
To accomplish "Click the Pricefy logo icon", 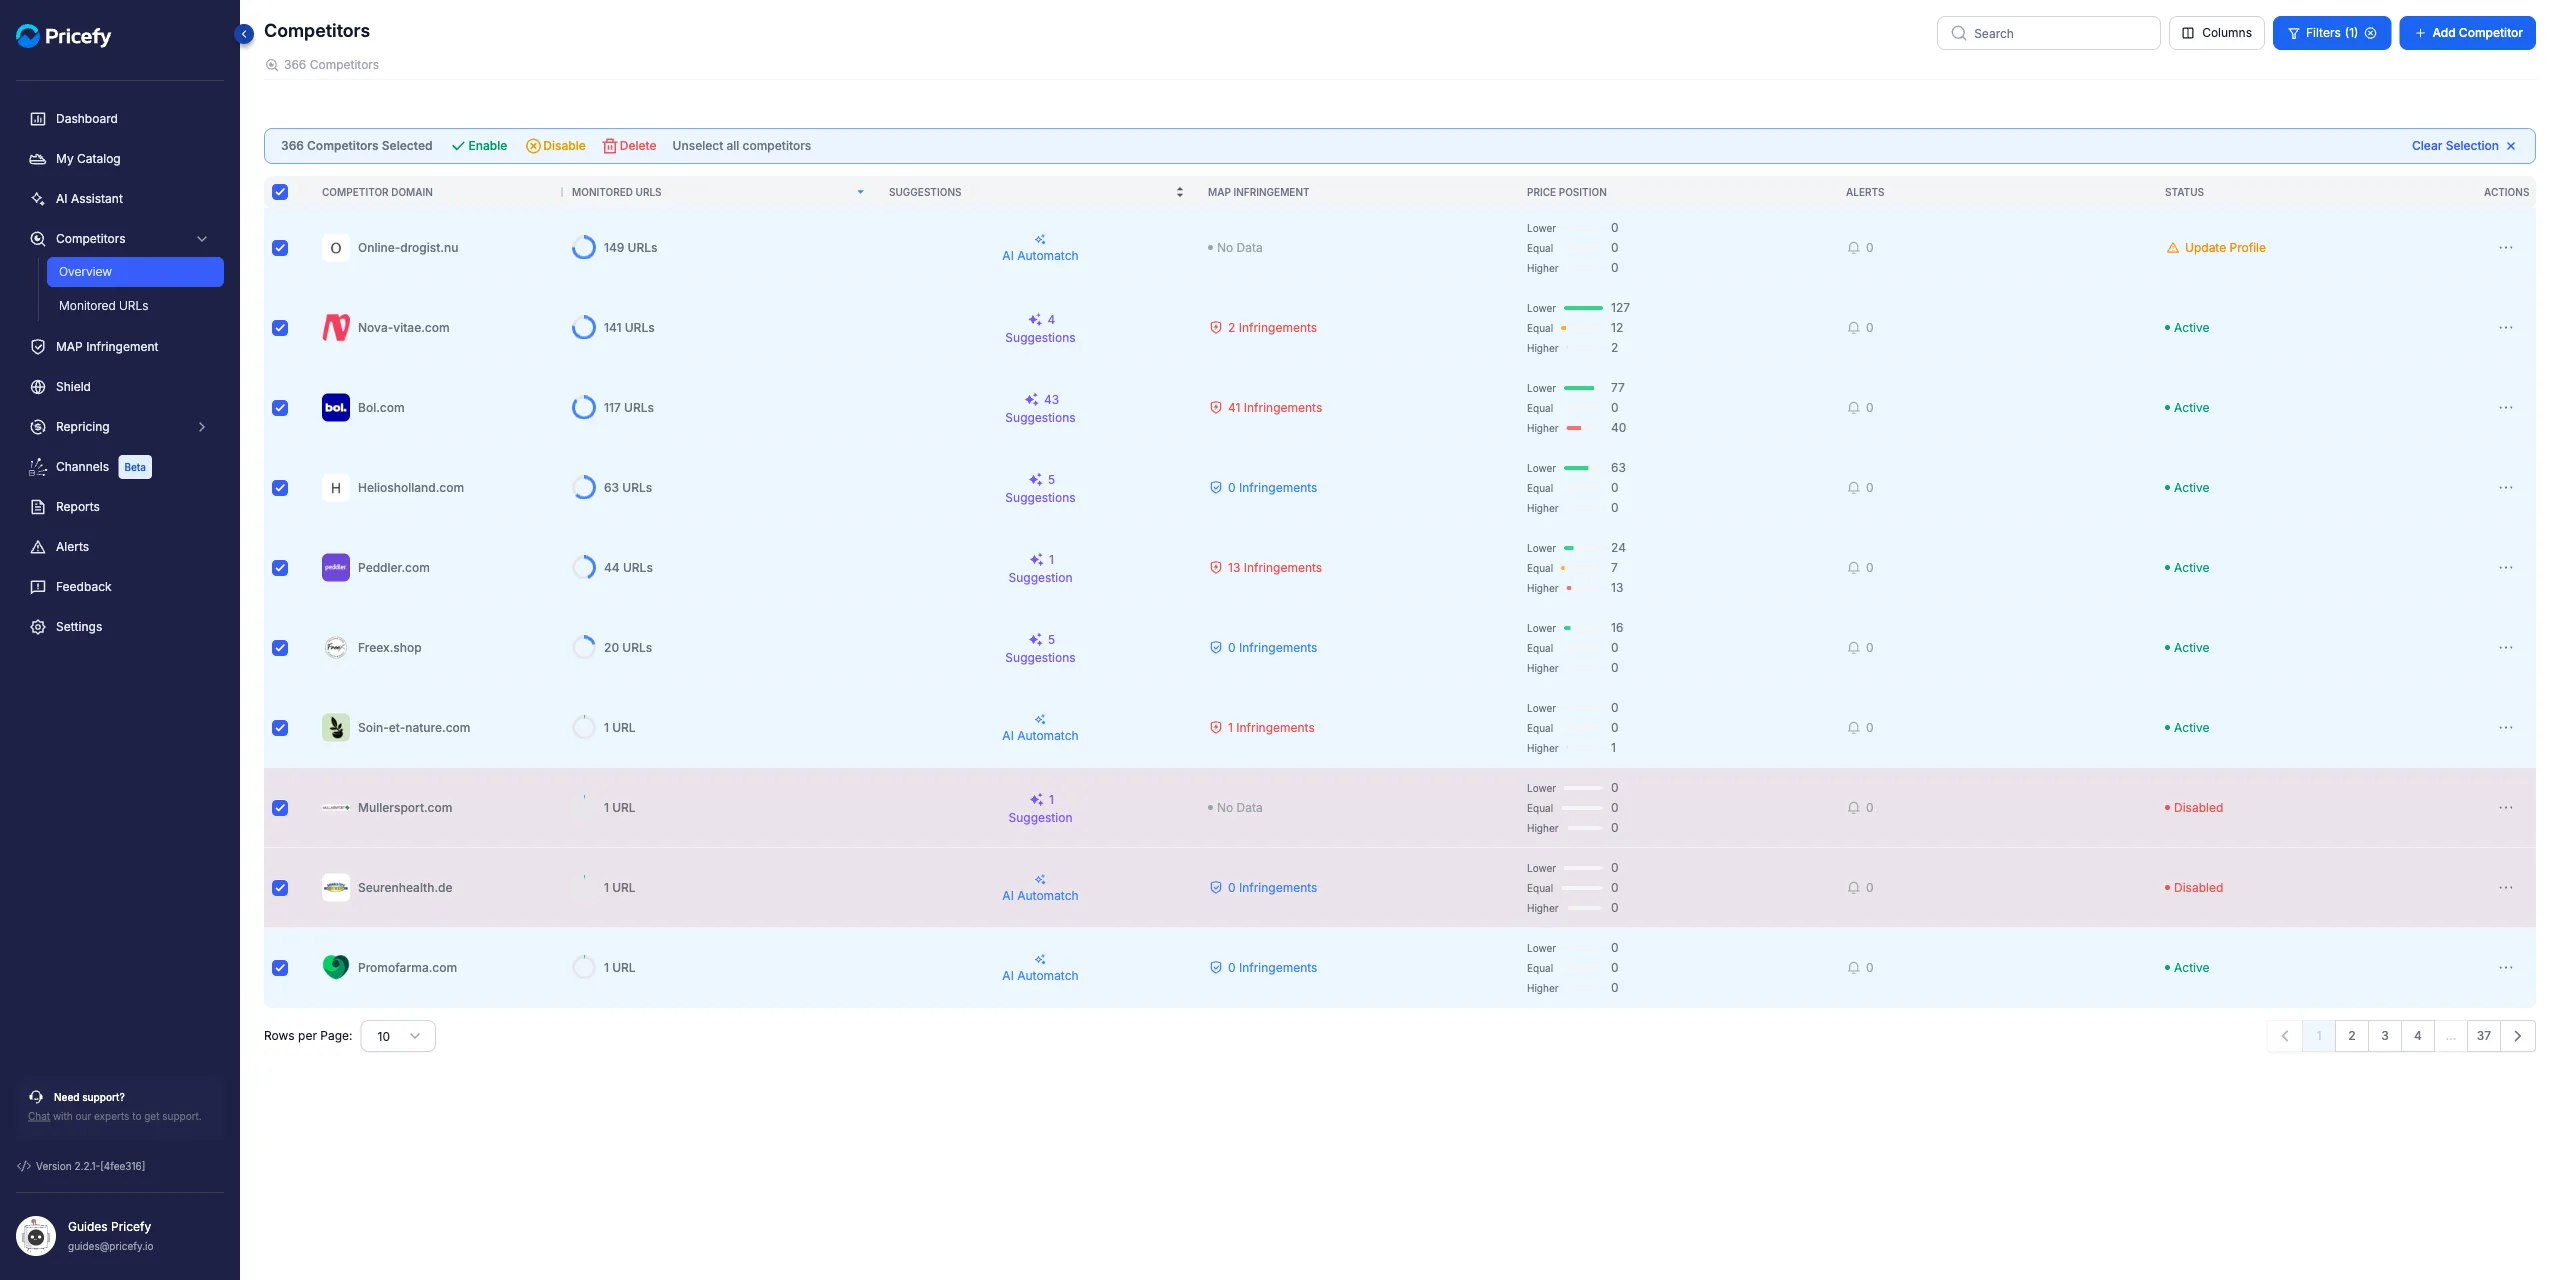I will pyautogui.click(x=28, y=36).
